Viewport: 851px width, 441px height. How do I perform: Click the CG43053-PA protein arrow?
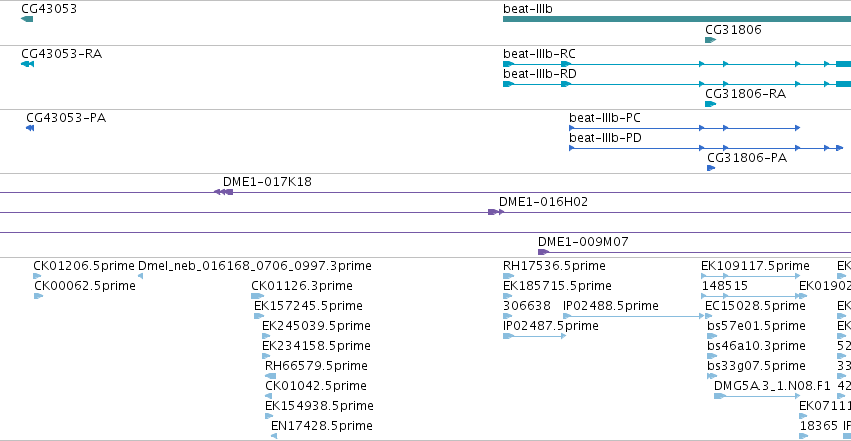pos(30,128)
